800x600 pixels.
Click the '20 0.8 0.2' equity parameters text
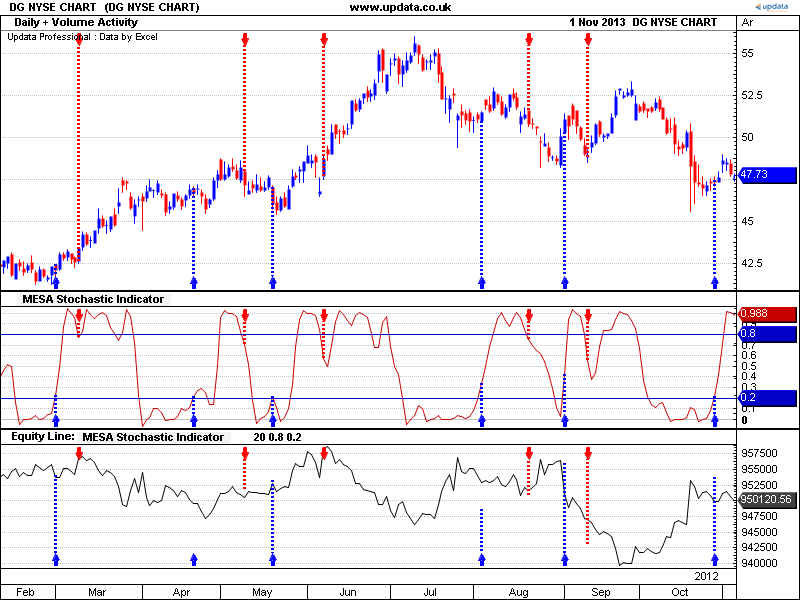pos(278,437)
